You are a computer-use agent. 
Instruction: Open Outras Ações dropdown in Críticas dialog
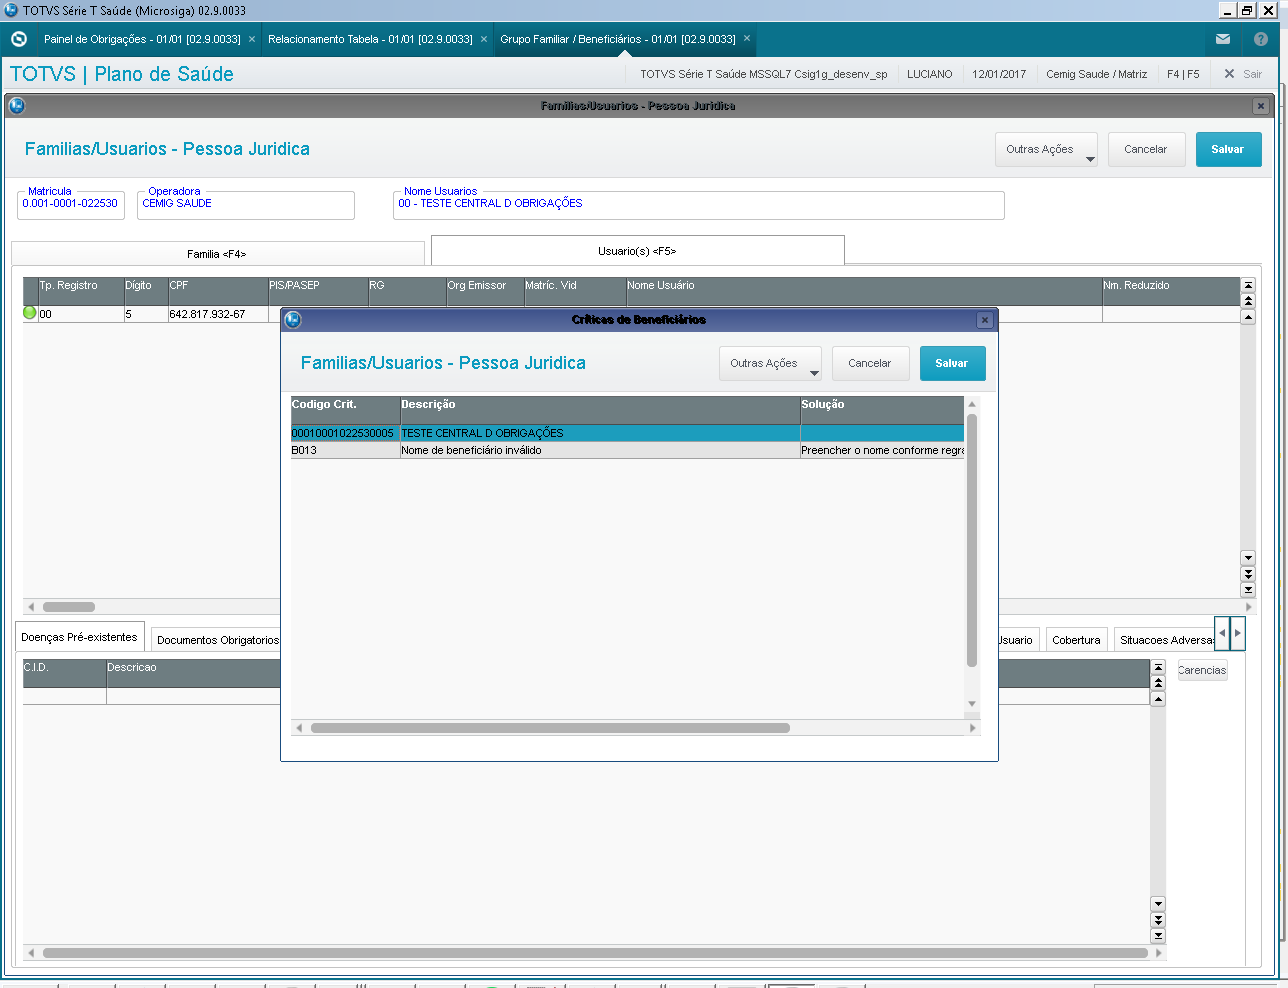(x=770, y=364)
